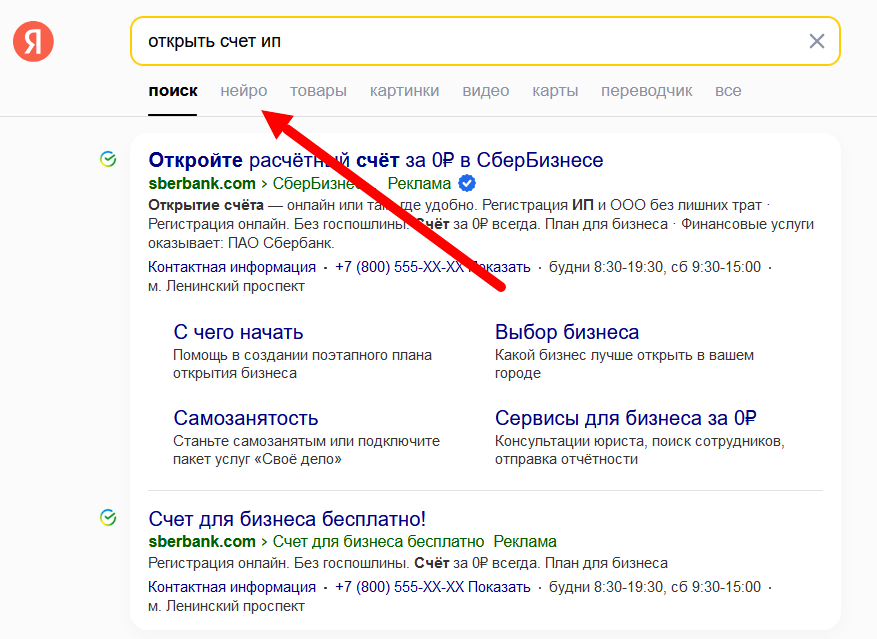Go to the 'карты' tab
Viewport: 877px width, 639px height.
click(x=555, y=91)
